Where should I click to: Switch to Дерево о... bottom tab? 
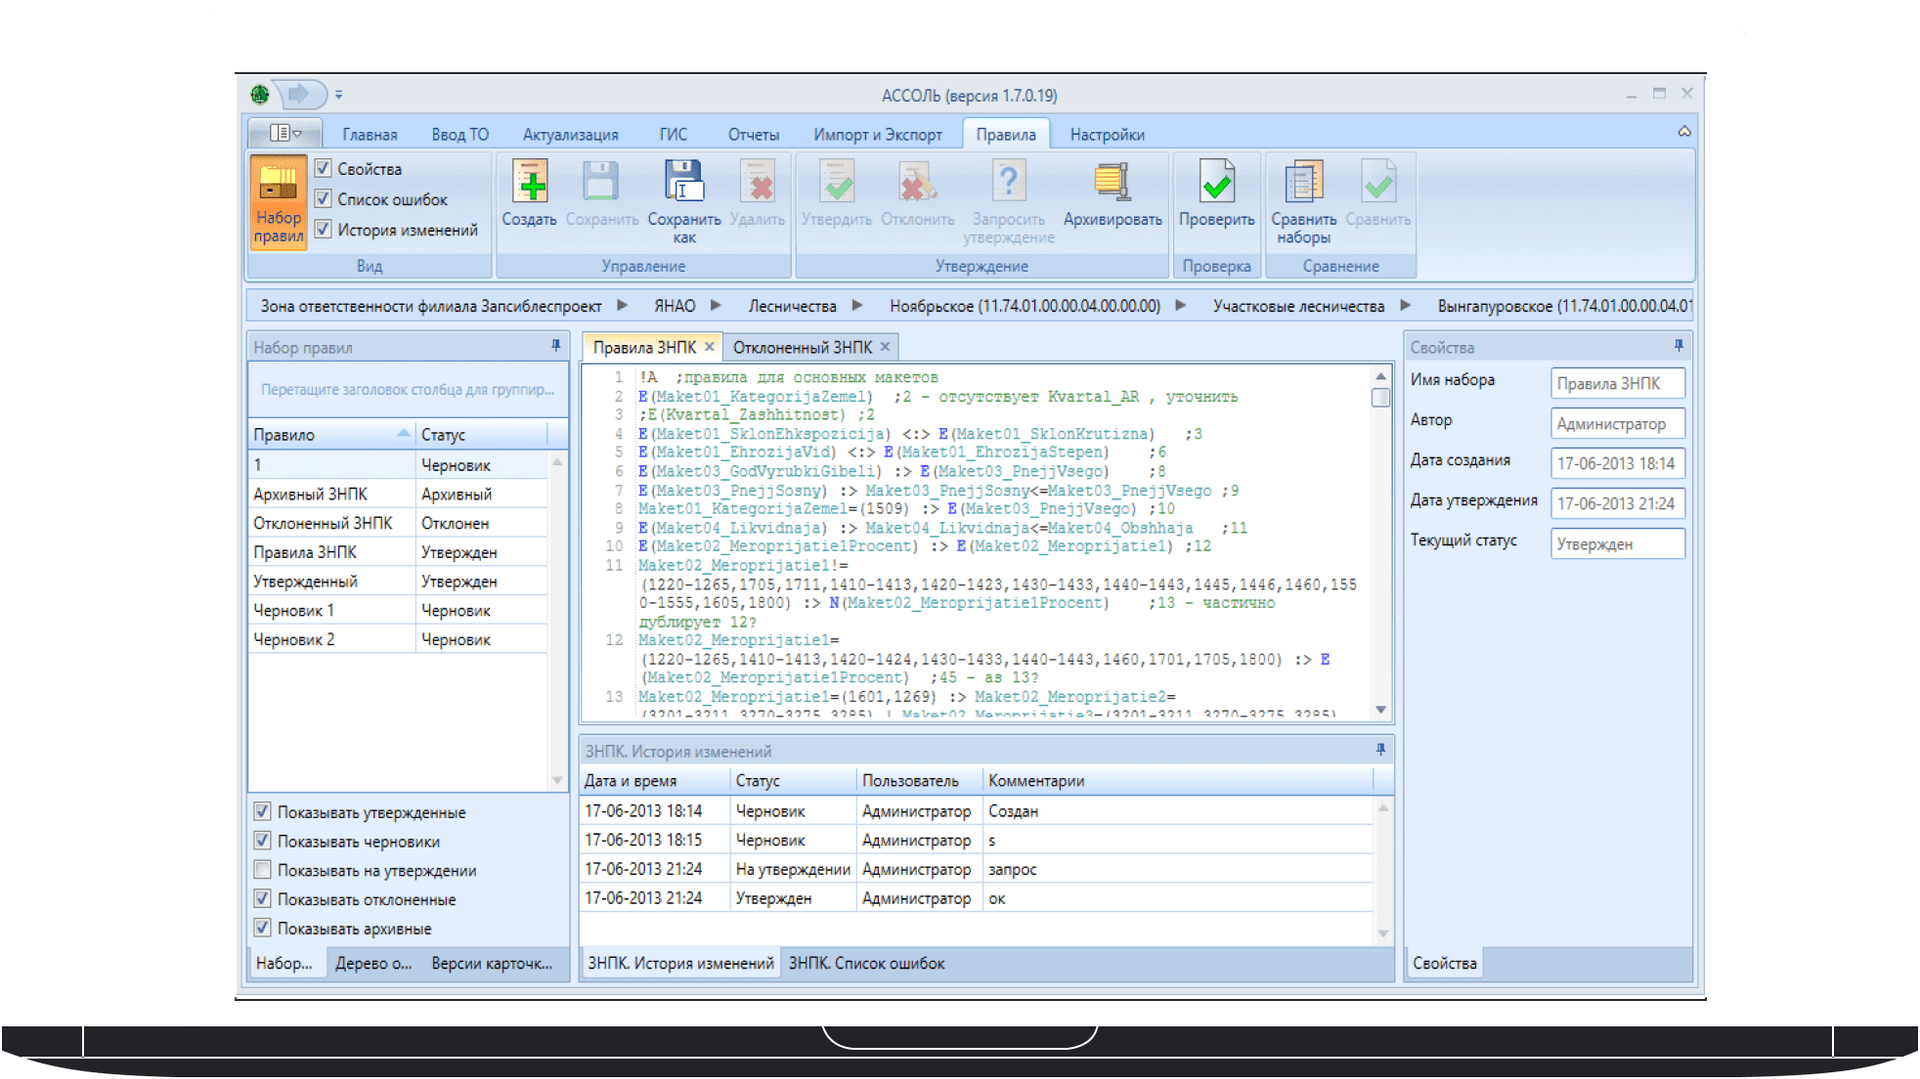pos(373,963)
